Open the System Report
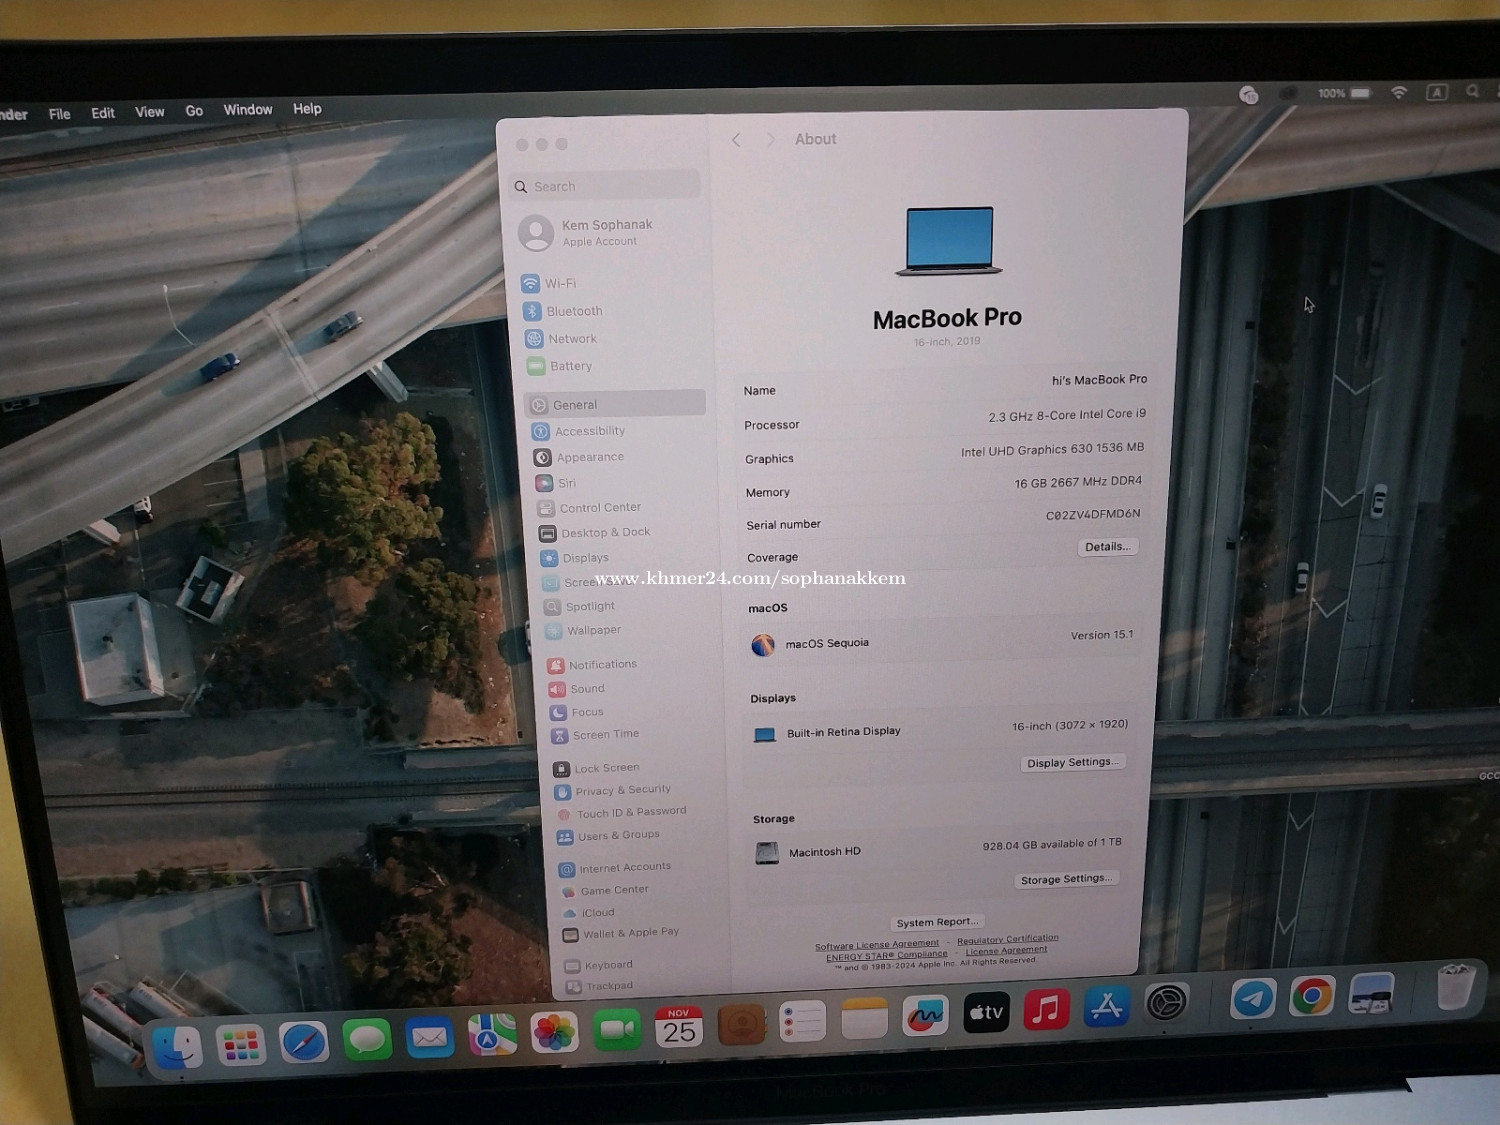Image resolution: width=1500 pixels, height=1125 pixels. (937, 922)
